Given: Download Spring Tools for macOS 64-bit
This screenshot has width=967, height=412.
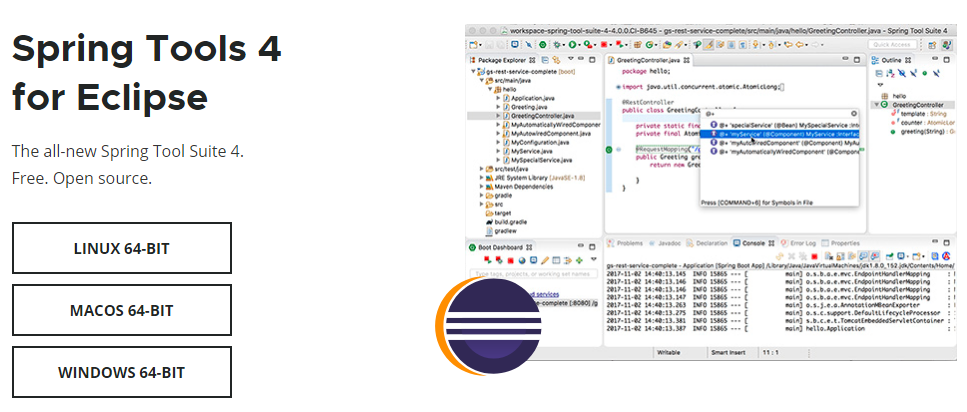Looking at the screenshot, I should tap(121, 310).
